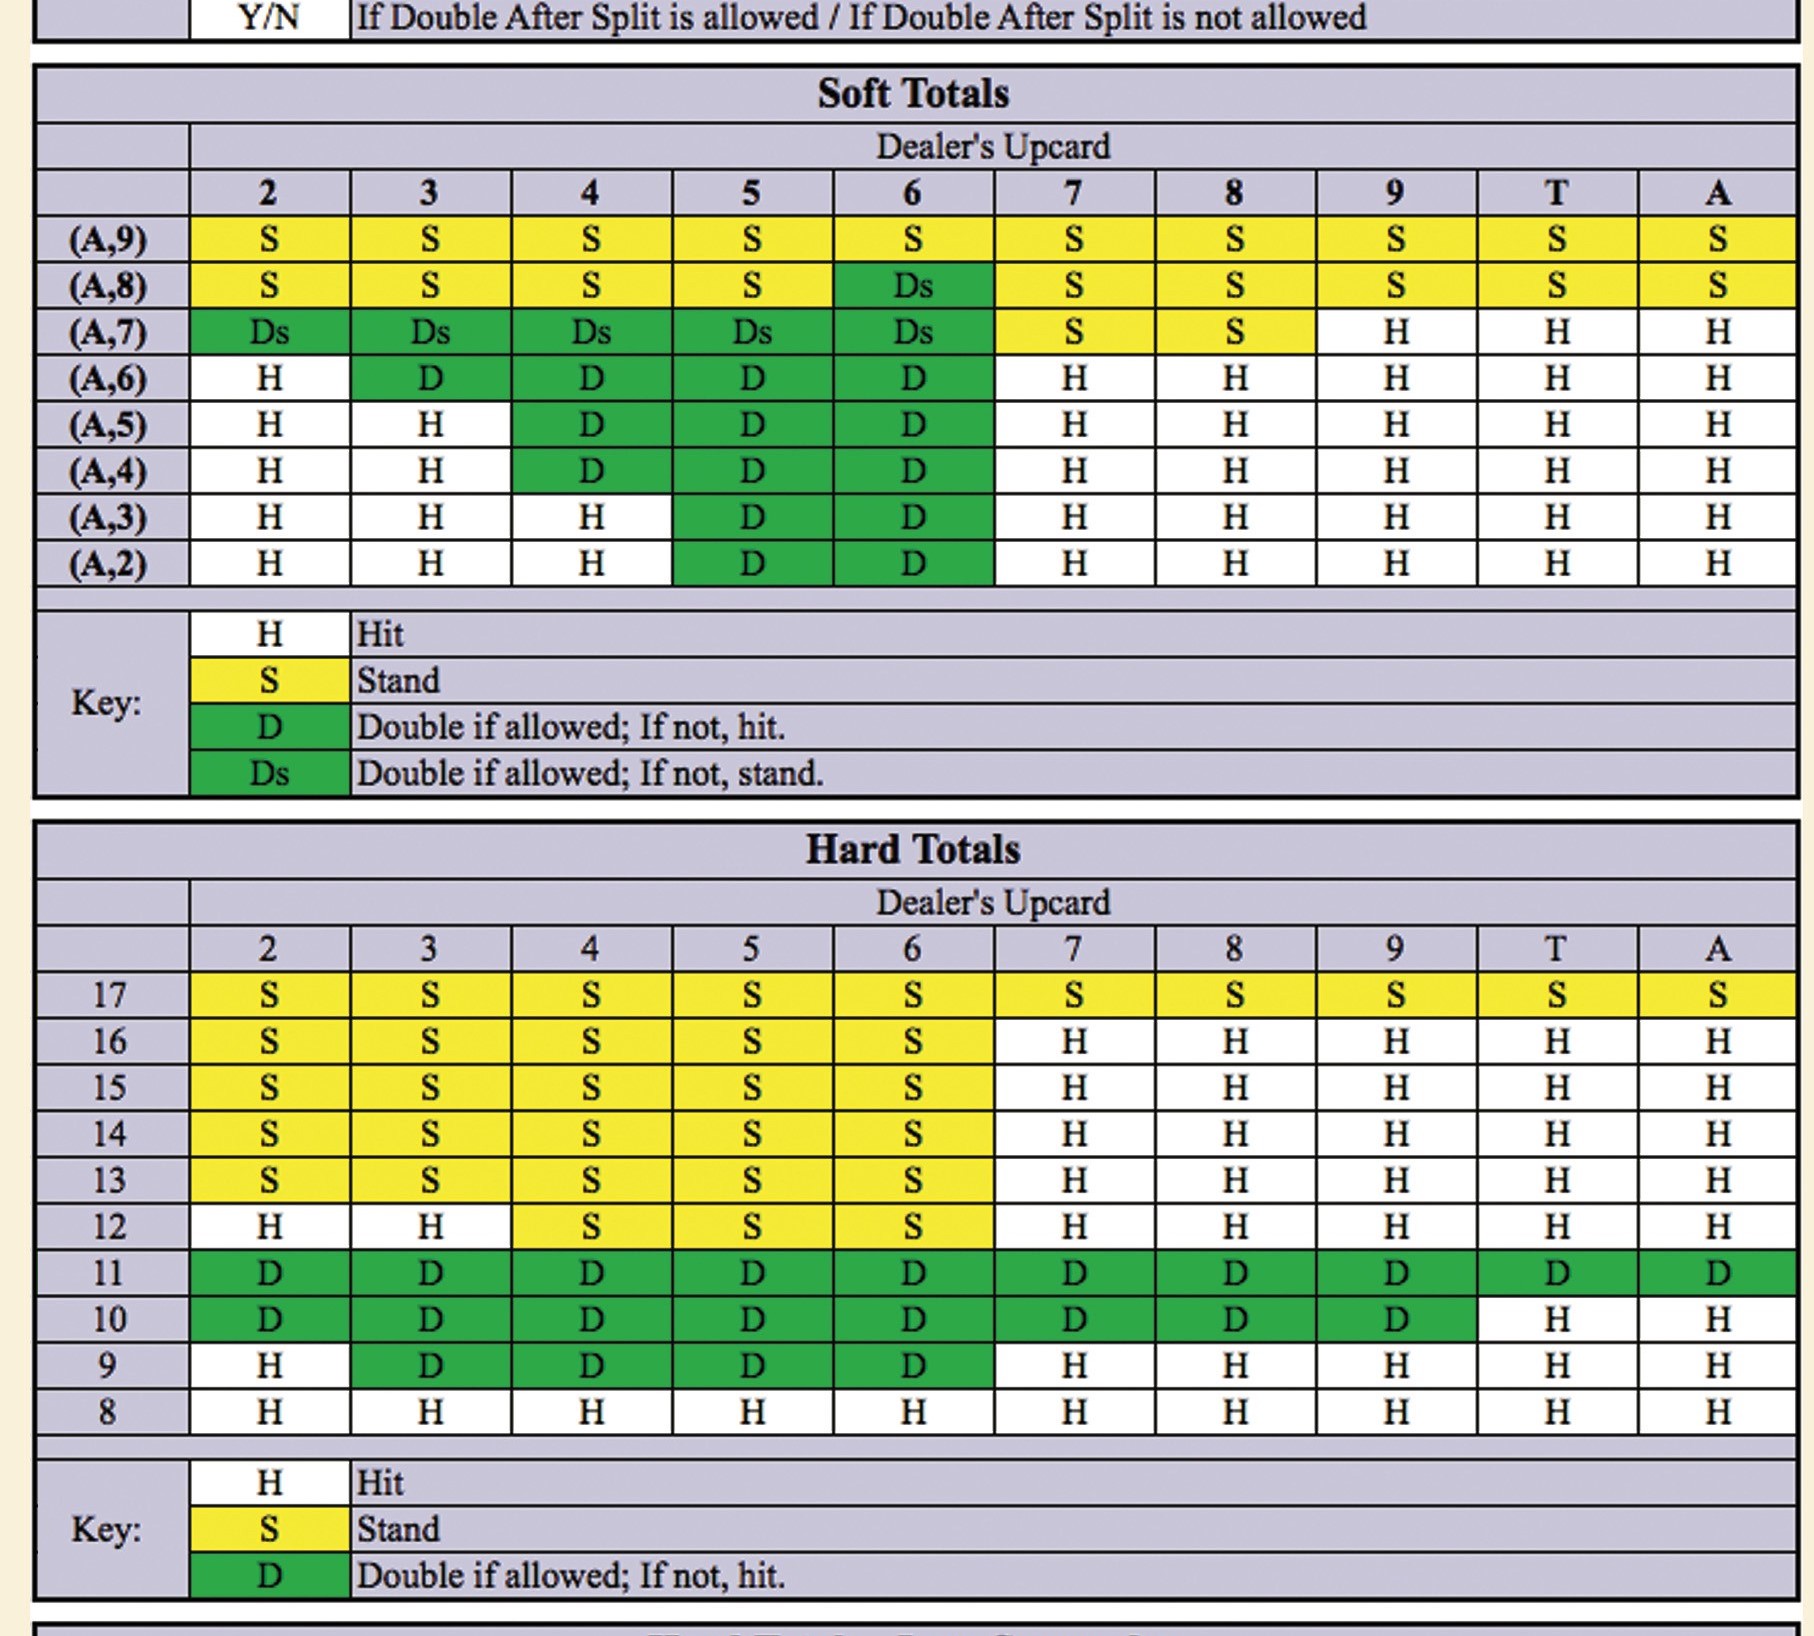Click hard 10 versus dealer T cell
Viewport: 1814px width, 1636px height.
pos(1556,1320)
